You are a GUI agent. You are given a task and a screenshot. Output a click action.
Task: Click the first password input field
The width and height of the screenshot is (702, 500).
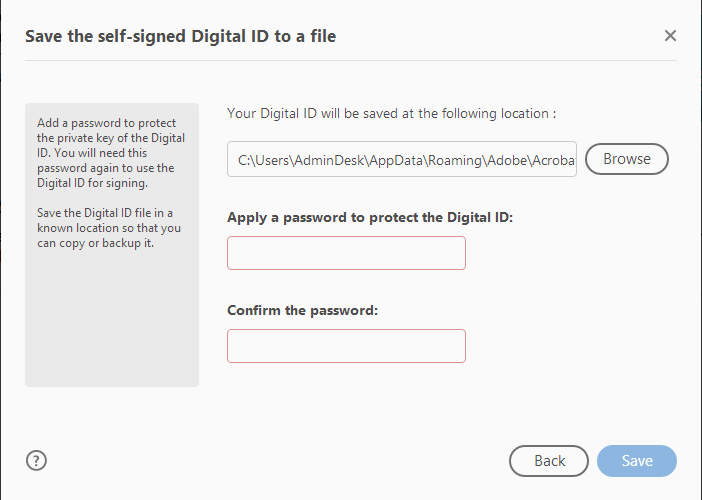pos(346,253)
